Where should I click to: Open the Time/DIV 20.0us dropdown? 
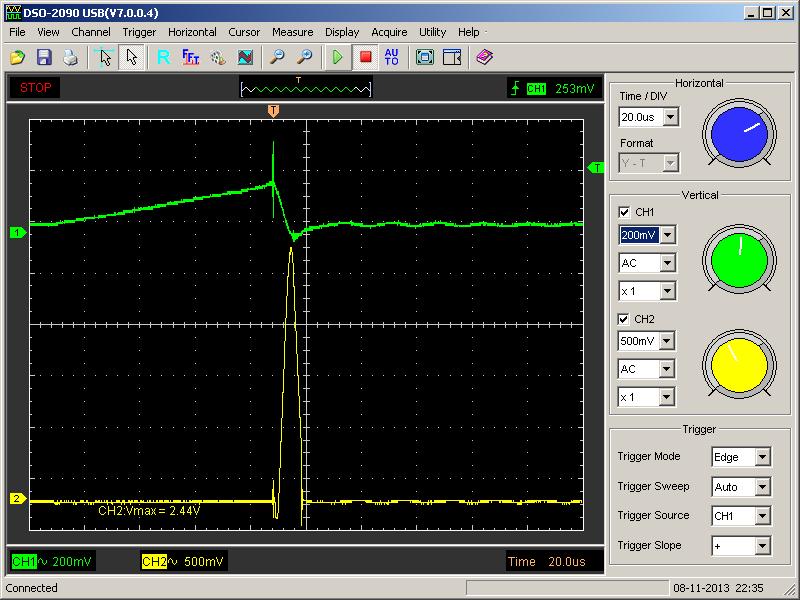pyautogui.click(x=671, y=117)
